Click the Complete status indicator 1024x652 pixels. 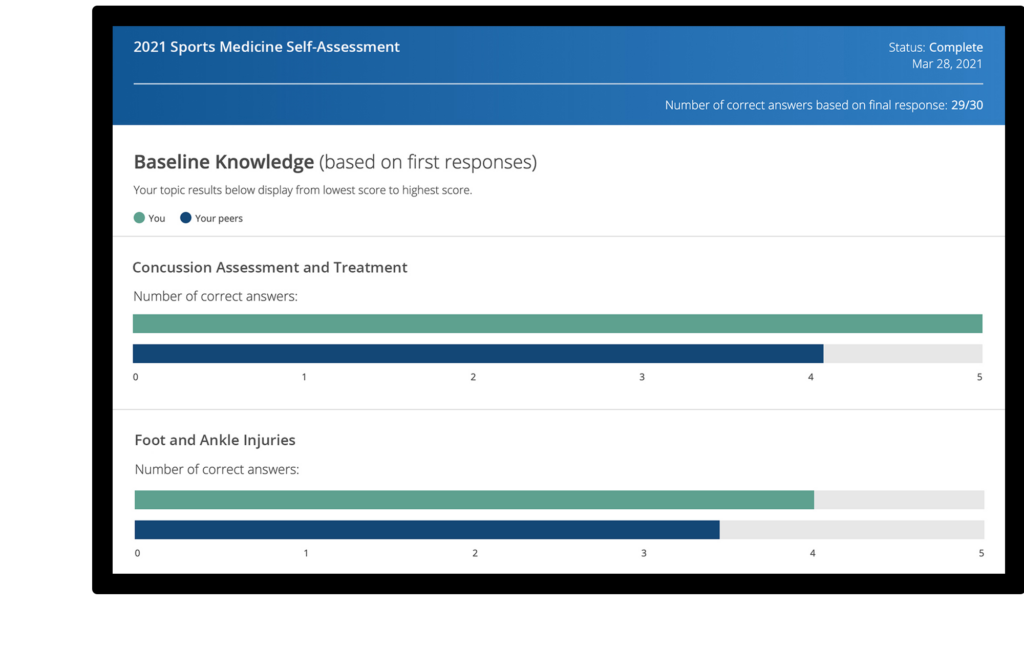(956, 46)
